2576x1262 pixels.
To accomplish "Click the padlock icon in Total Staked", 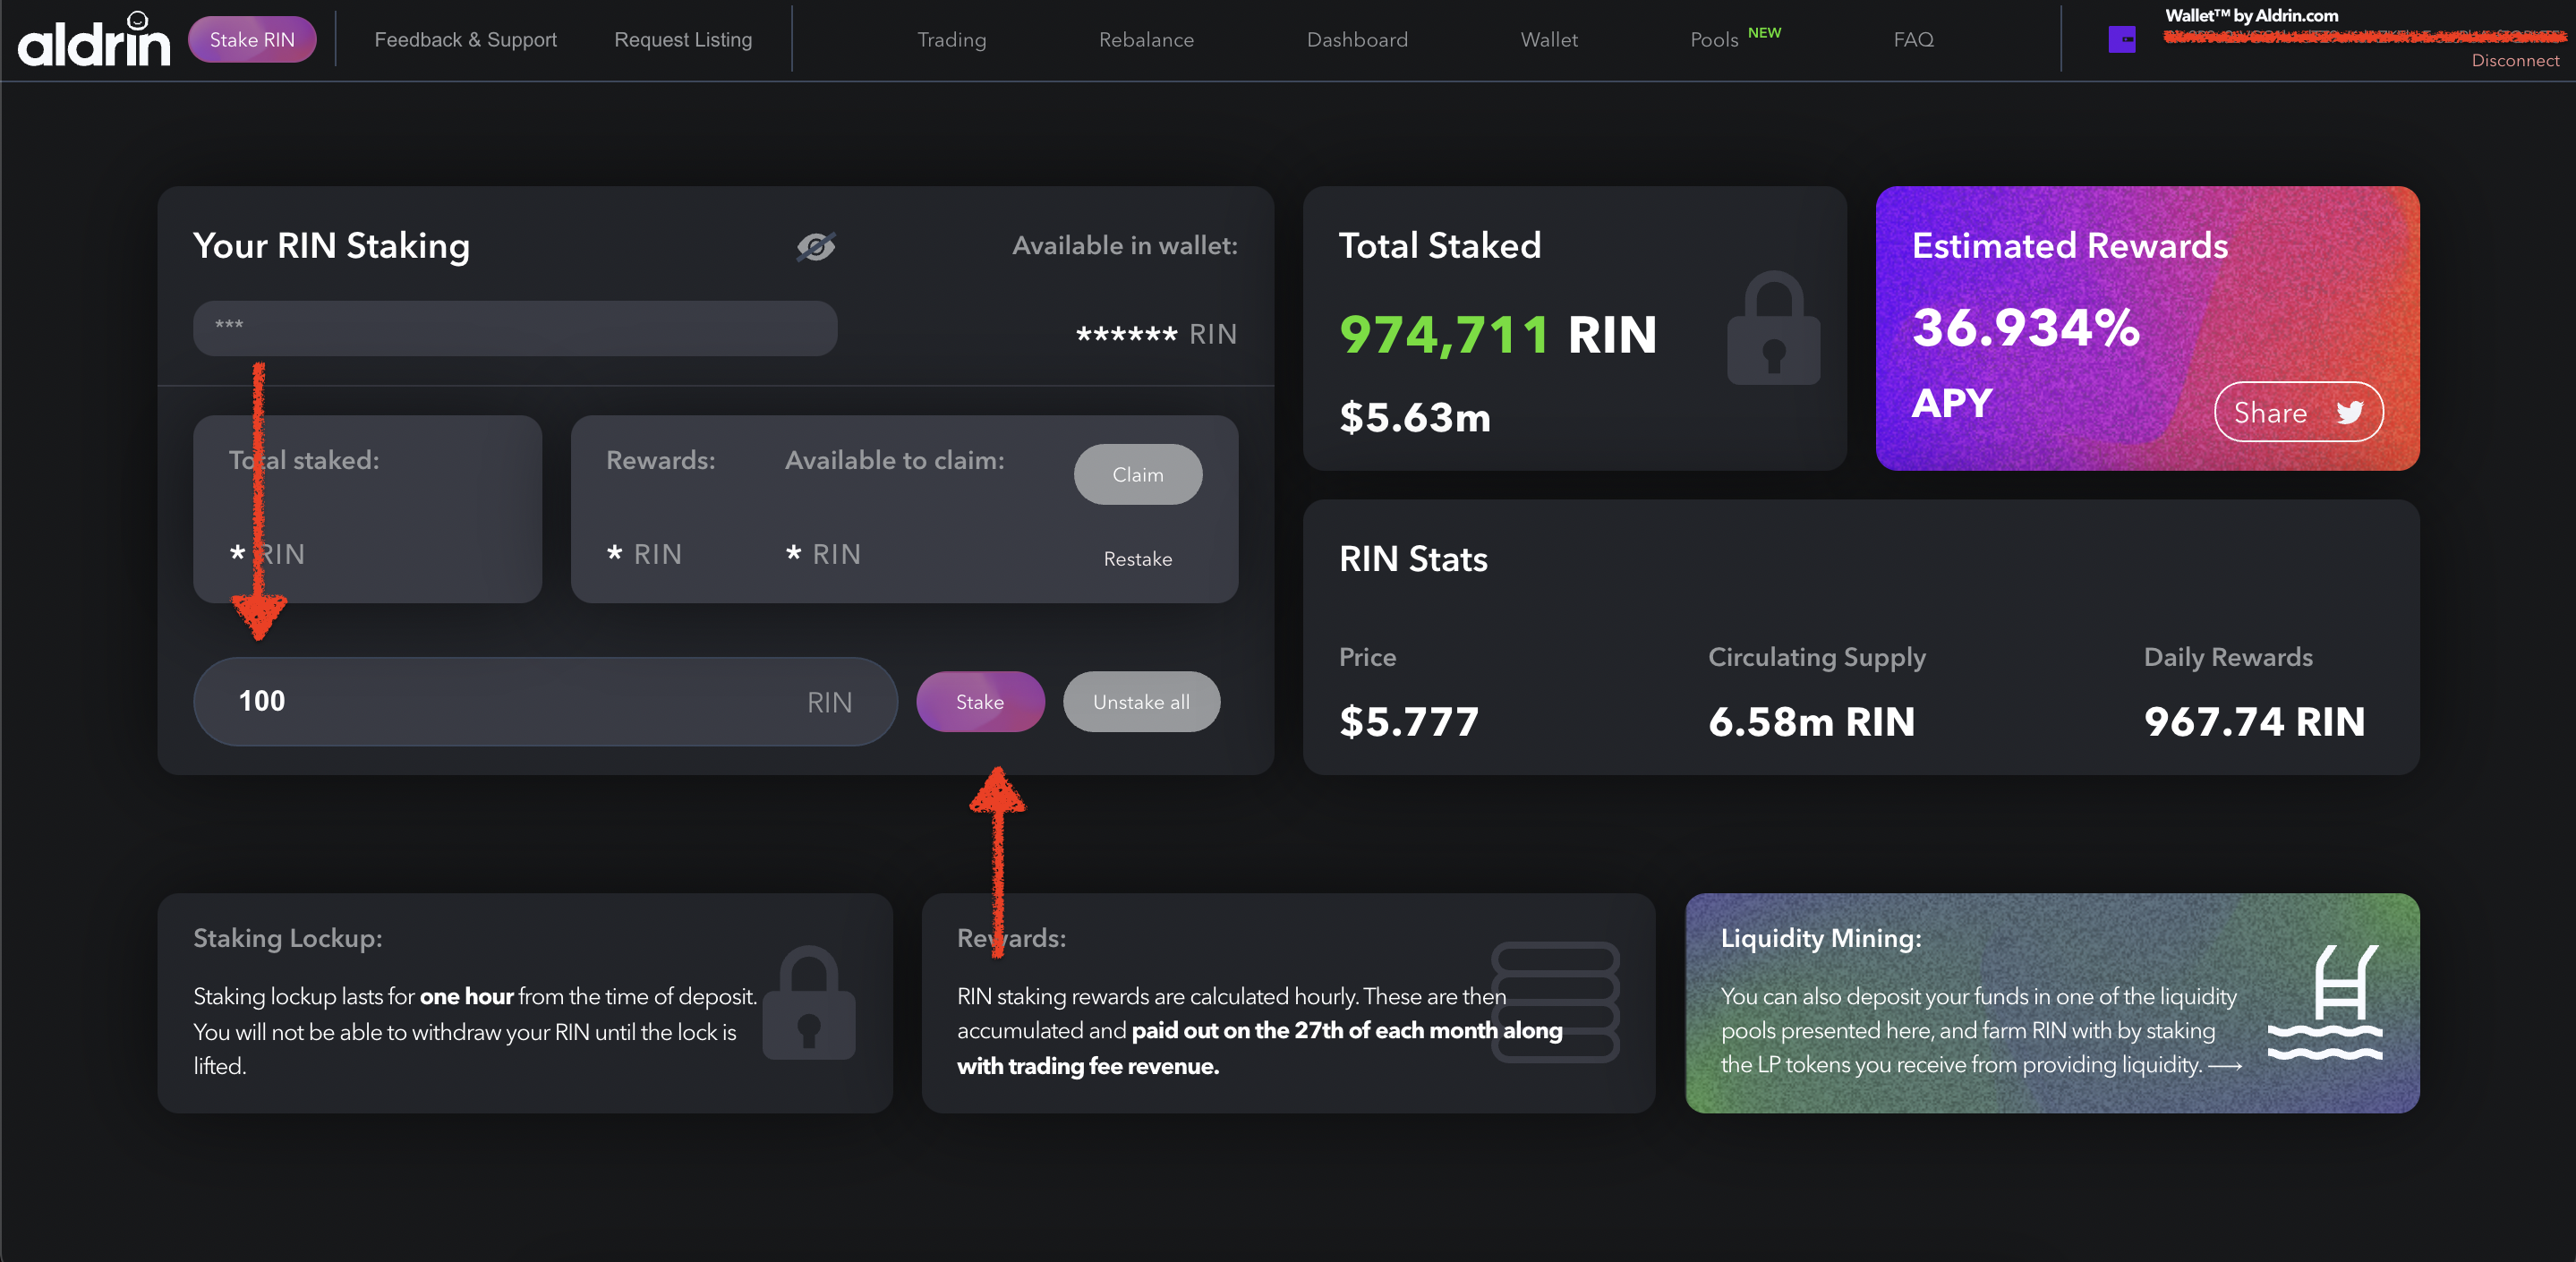I will tap(1773, 328).
